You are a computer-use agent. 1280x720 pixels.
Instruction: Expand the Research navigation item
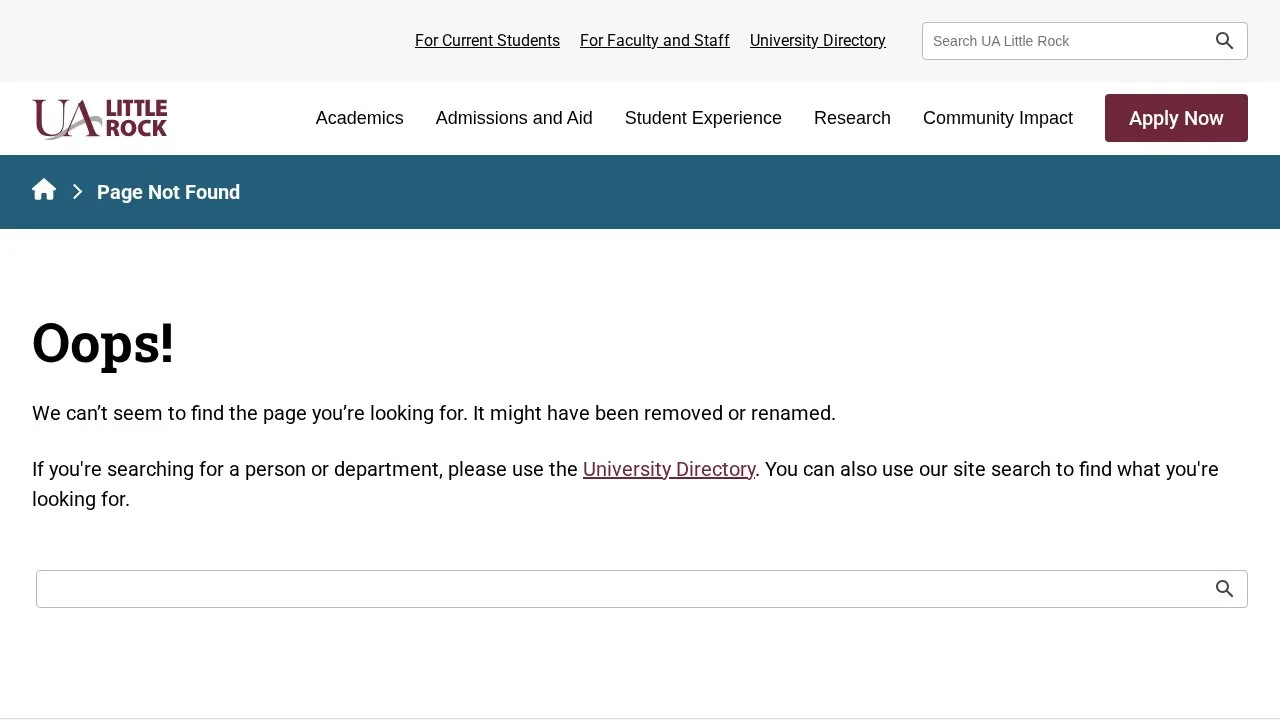pyautogui.click(x=852, y=118)
